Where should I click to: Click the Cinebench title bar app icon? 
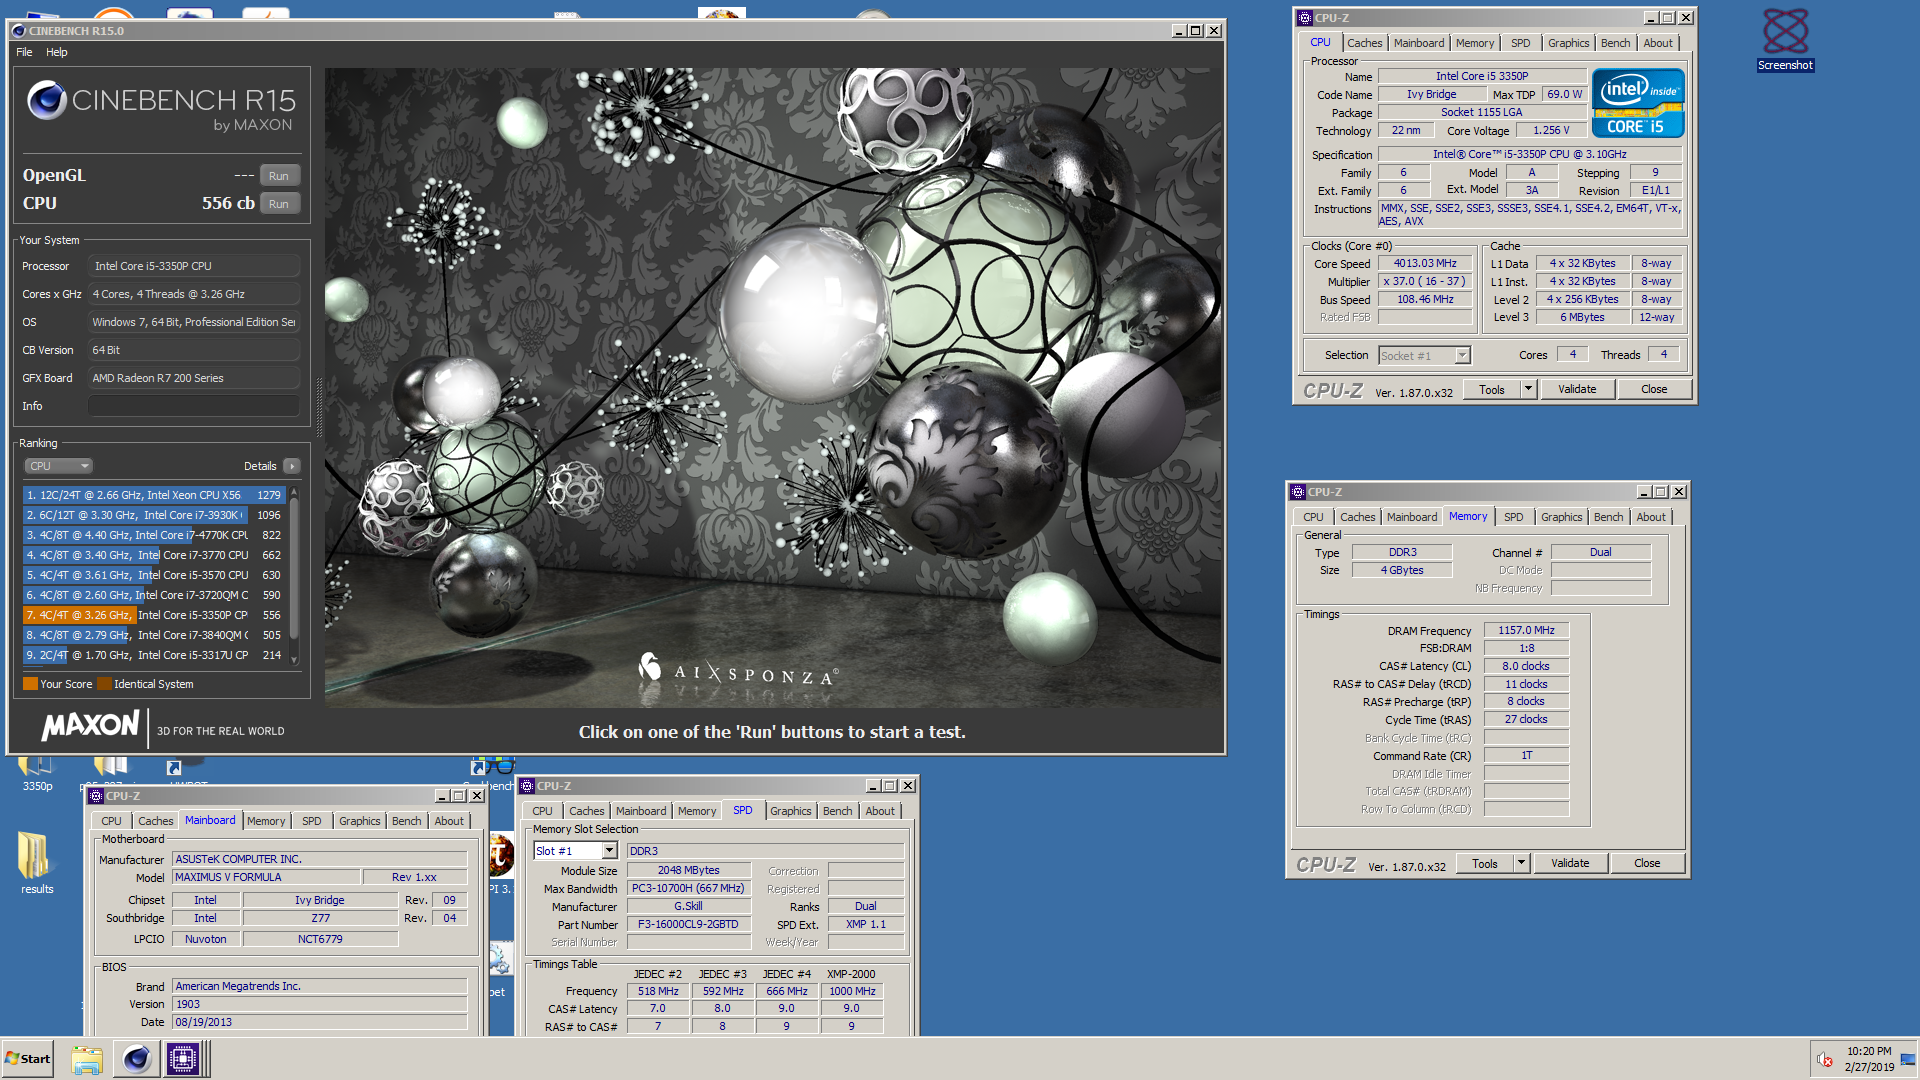coord(19,31)
